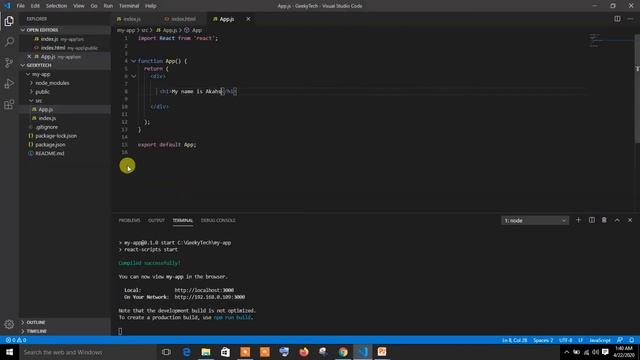Click the editor vertical scrollbar
640x360 pixels.
pyautogui.click(x=637, y=89)
